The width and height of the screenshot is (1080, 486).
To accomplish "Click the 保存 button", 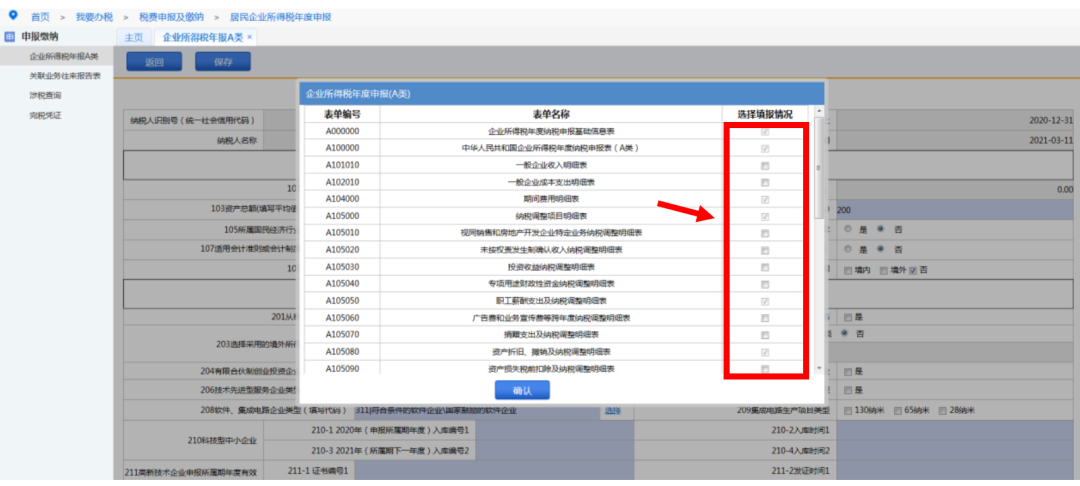I will (222, 61).
